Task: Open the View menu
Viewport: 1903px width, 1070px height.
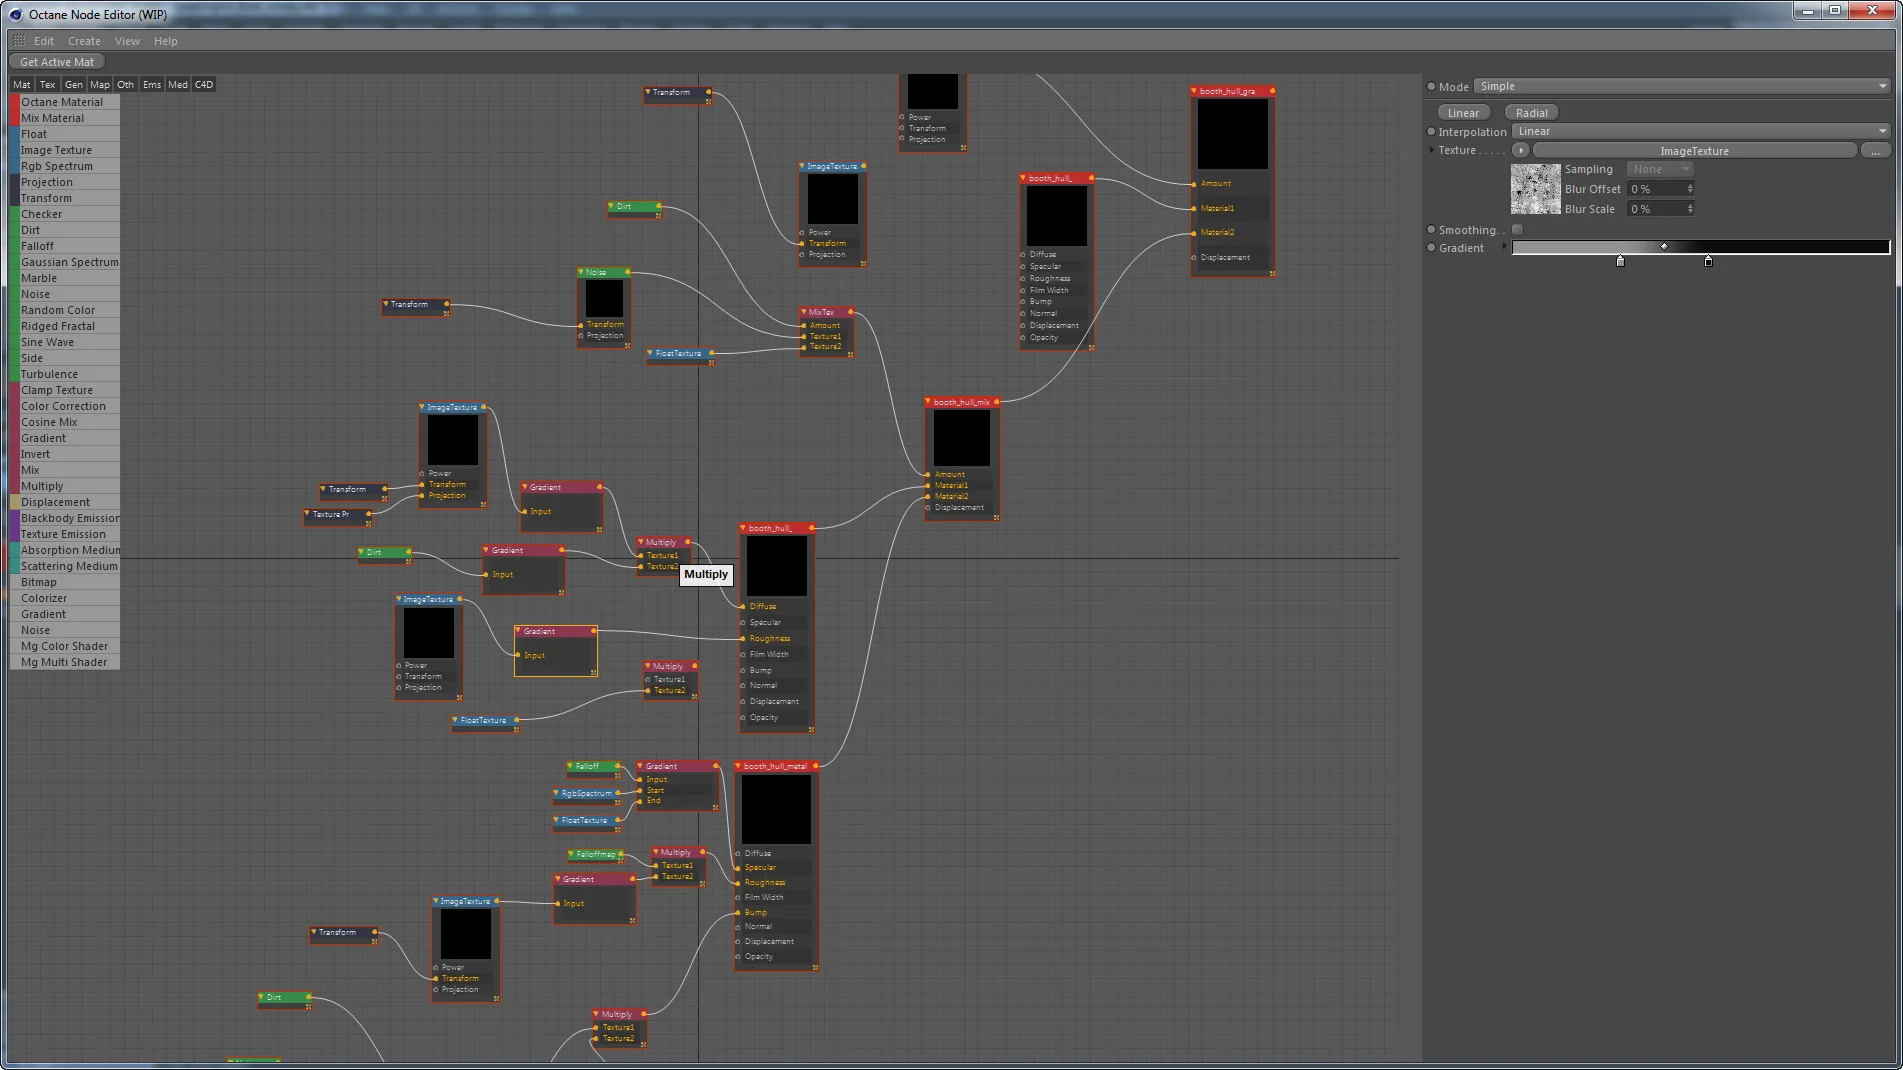Action: click(x=127, y=41)
